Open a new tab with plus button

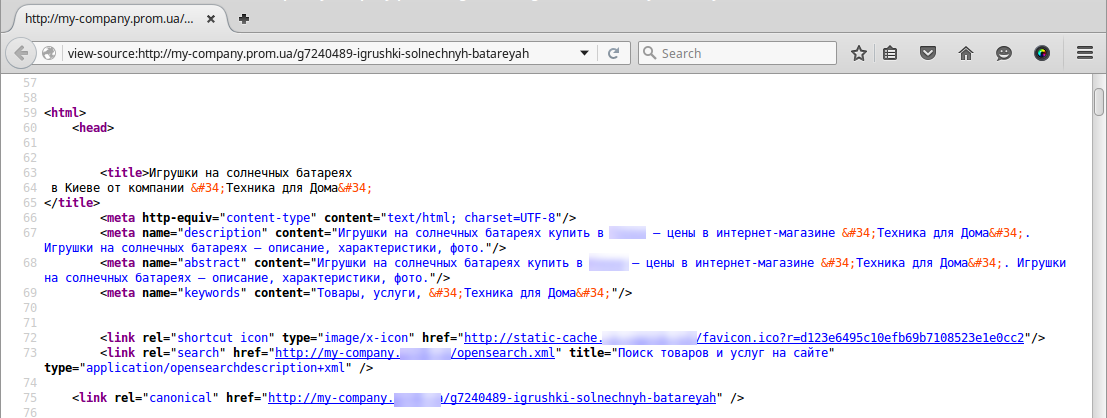(x=245, y=18)
